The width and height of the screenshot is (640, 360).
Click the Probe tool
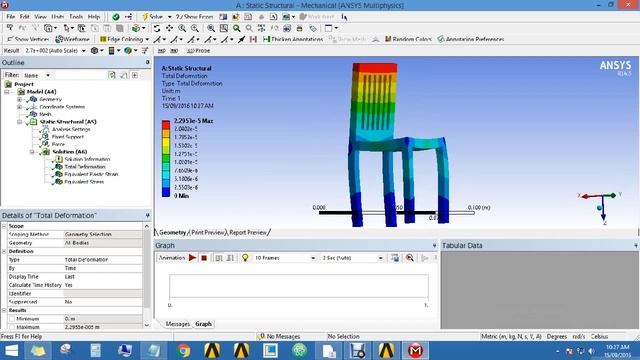click(198, 51)
